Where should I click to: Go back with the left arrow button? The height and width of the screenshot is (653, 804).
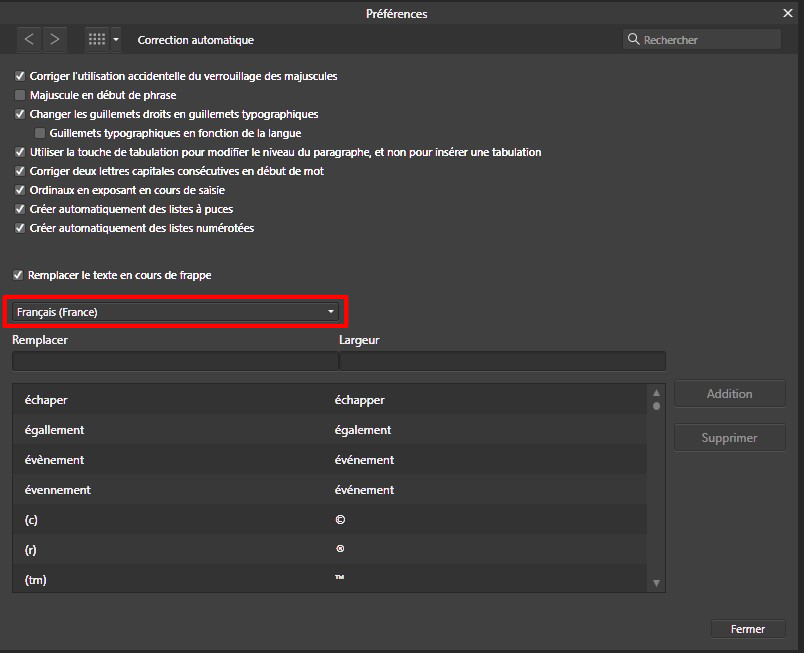tap(29, 39)
